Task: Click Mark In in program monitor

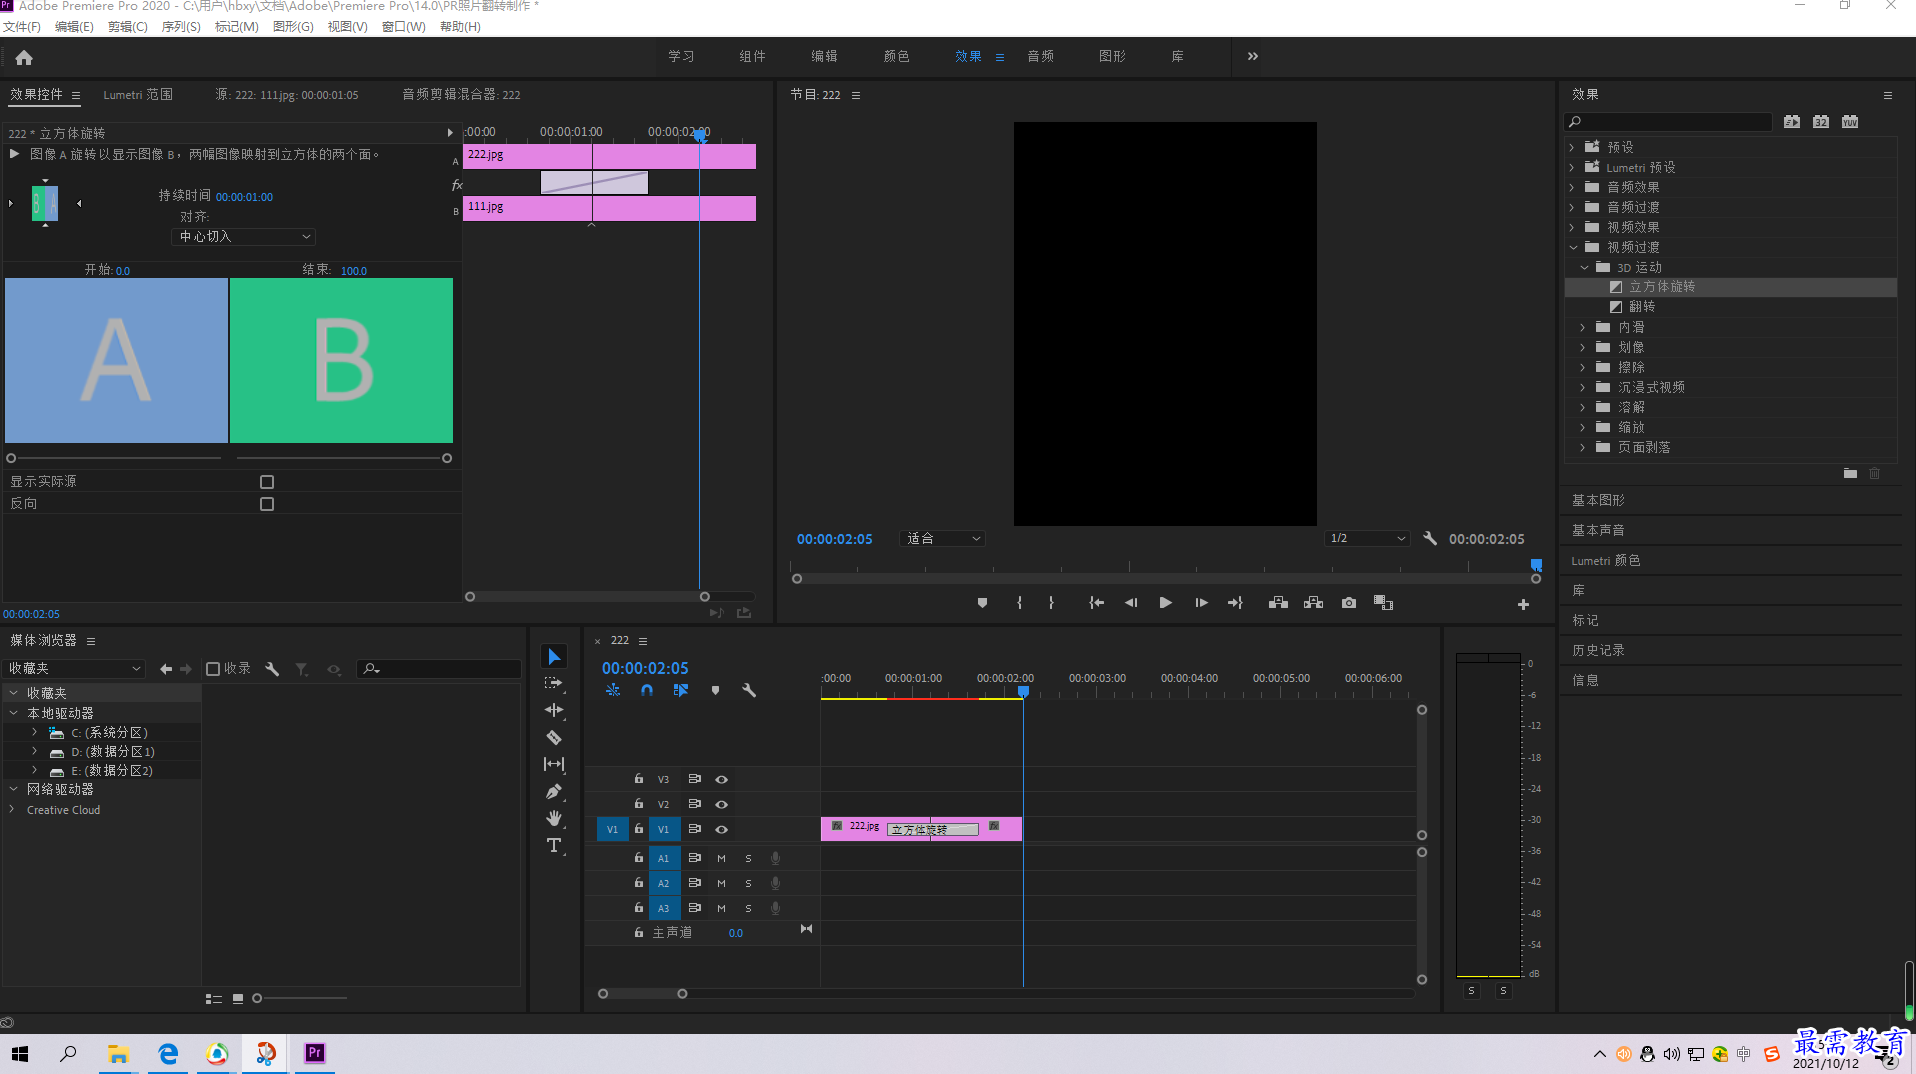Action: pyautogui.click(x=1019, y=603)
